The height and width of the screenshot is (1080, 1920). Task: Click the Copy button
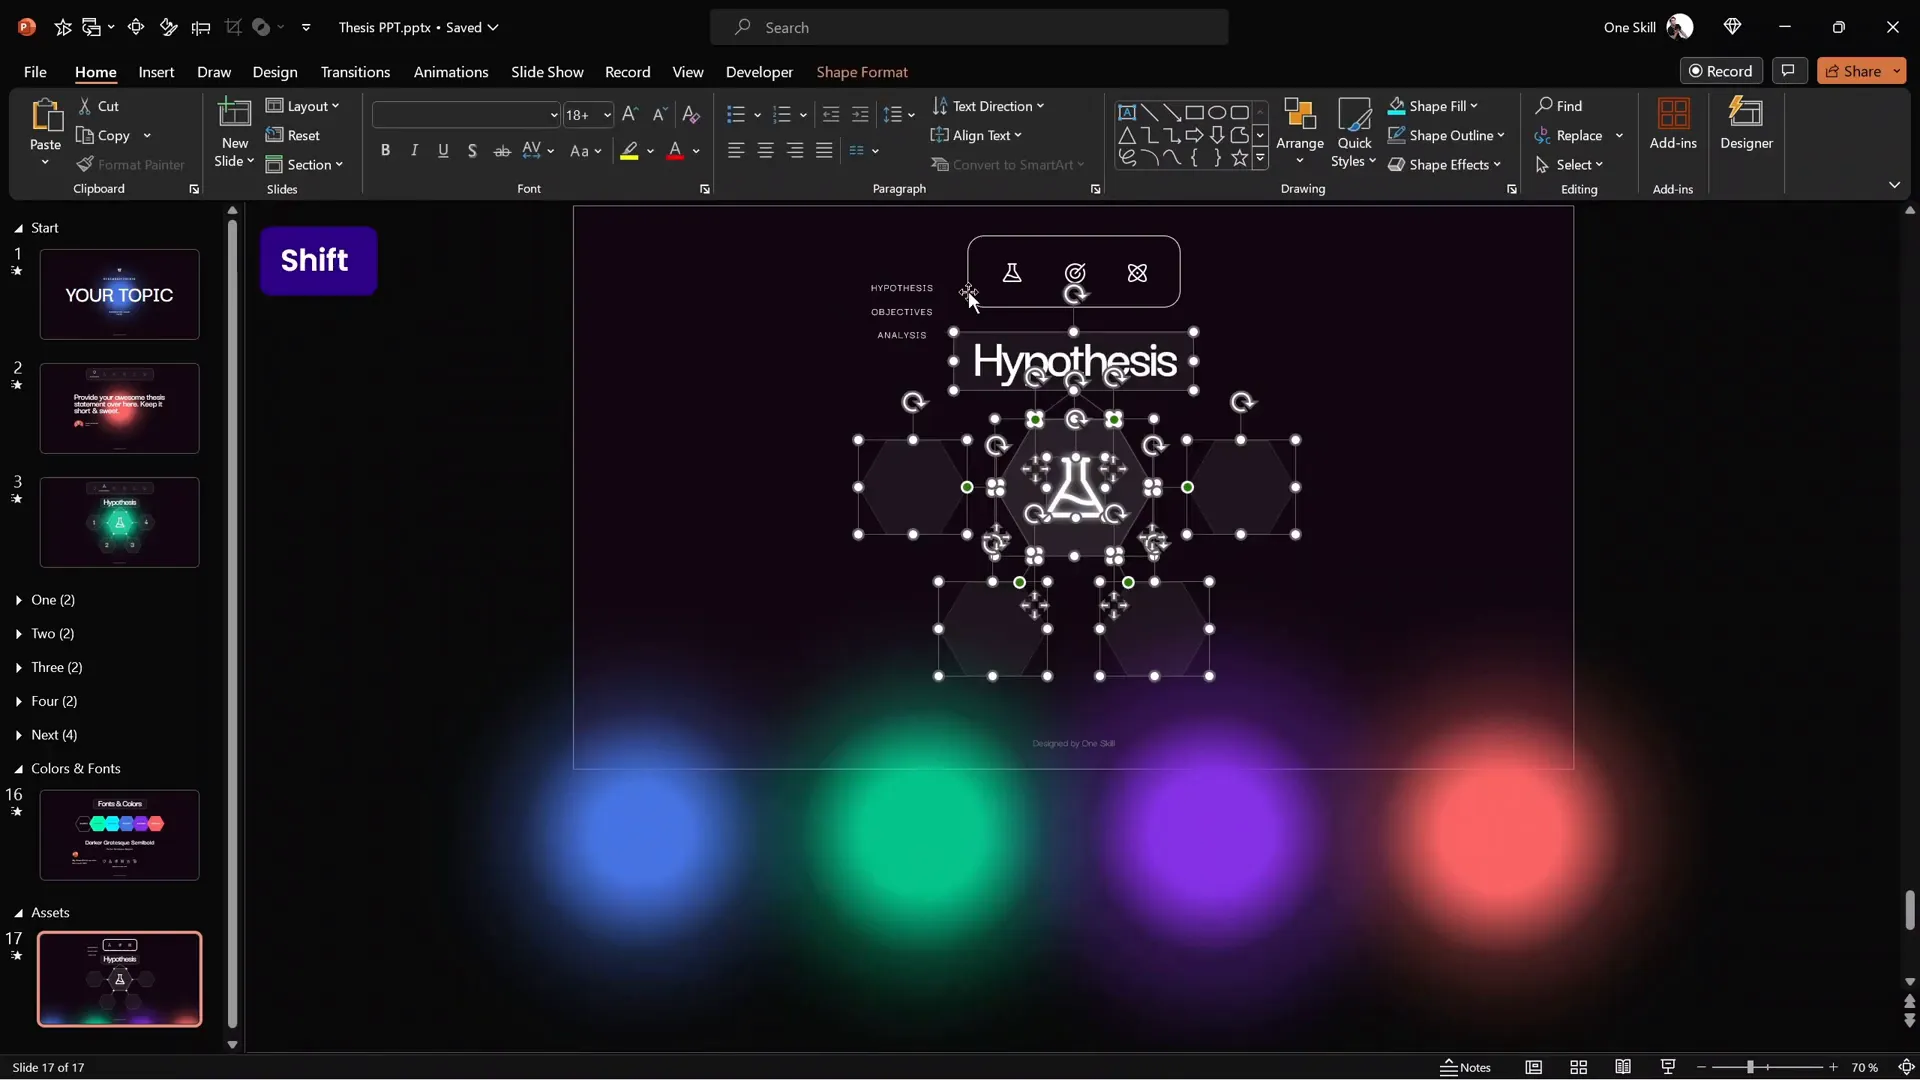pos(104,135)
